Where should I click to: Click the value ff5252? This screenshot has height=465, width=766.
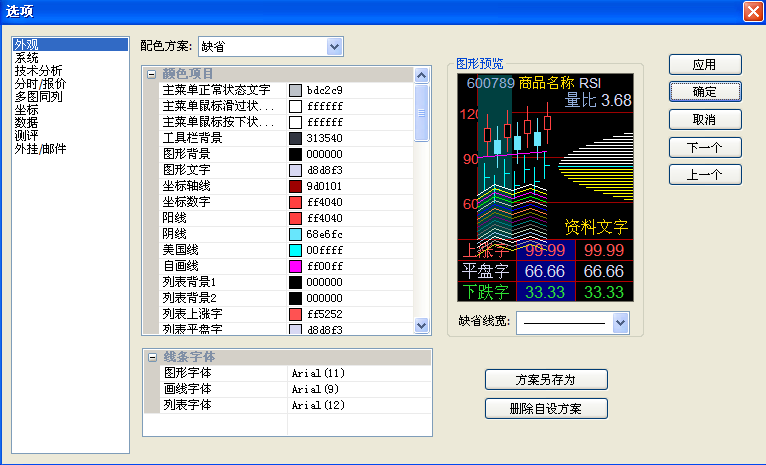click(324, 314)
